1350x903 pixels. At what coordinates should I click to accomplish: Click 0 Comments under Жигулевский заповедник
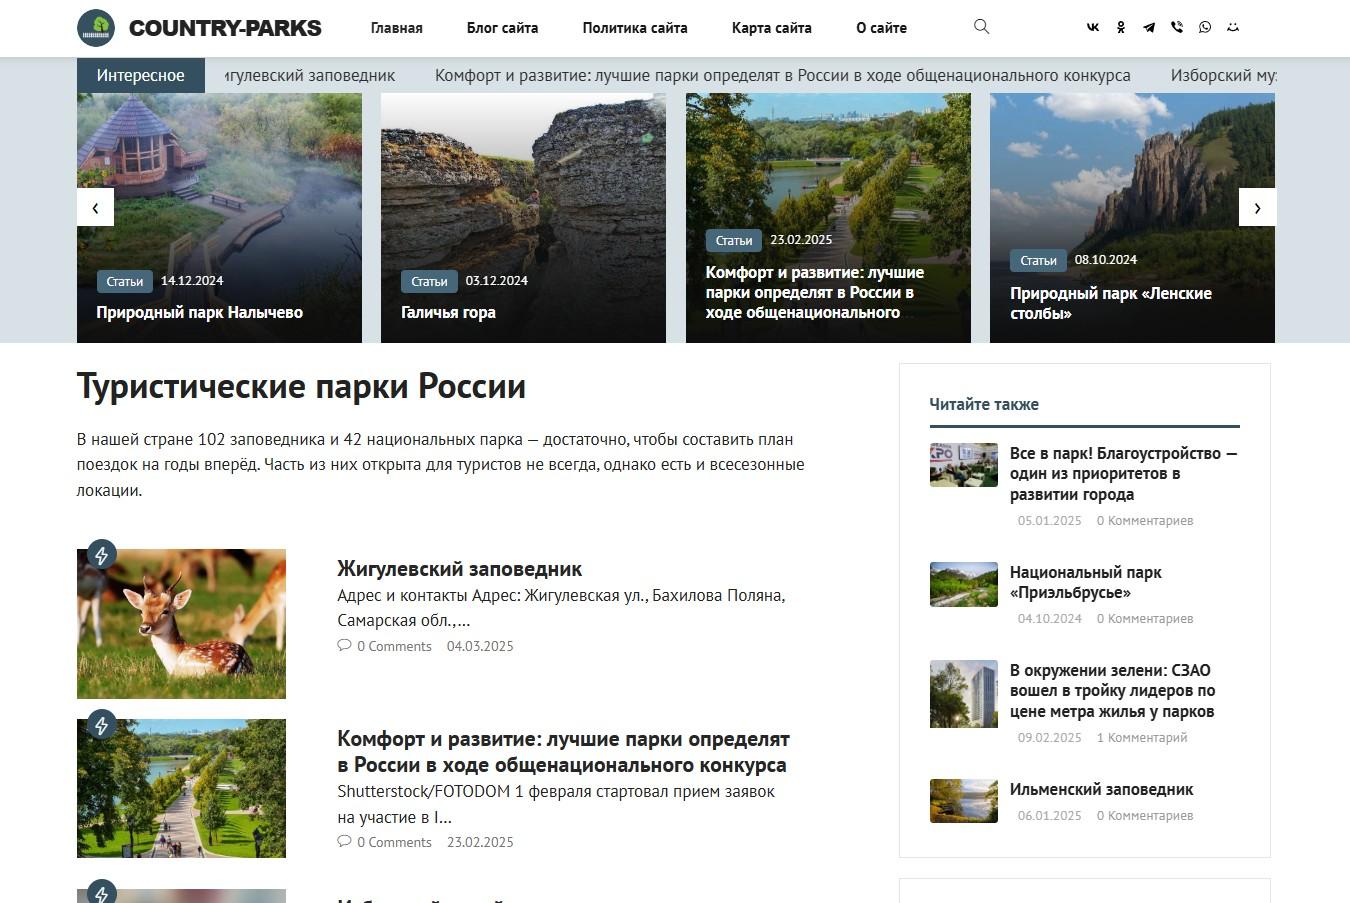[x=394, y=646]
